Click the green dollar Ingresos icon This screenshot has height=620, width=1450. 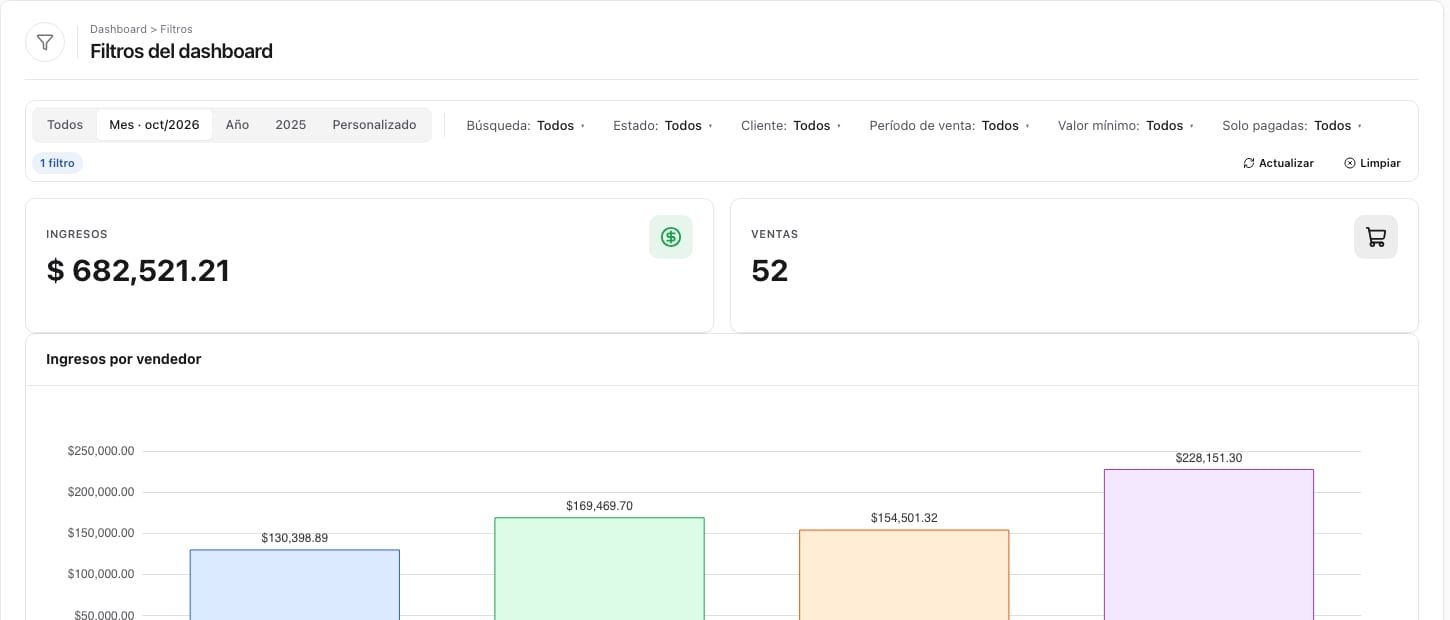coord(671,237)
